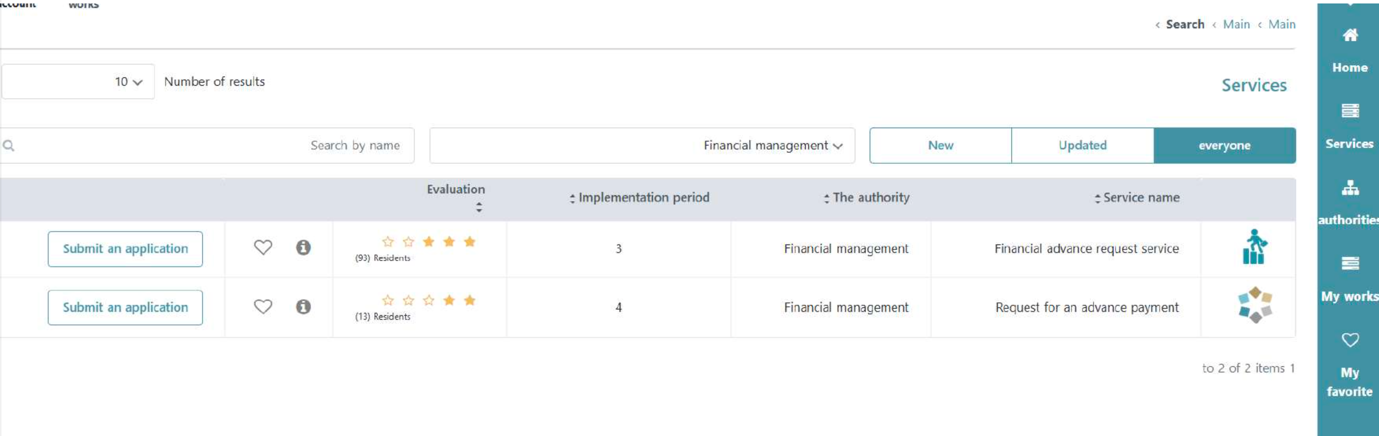
Task: Submit an application for Financial advance request
Action: pyautogui.click(x=125, y=249)
